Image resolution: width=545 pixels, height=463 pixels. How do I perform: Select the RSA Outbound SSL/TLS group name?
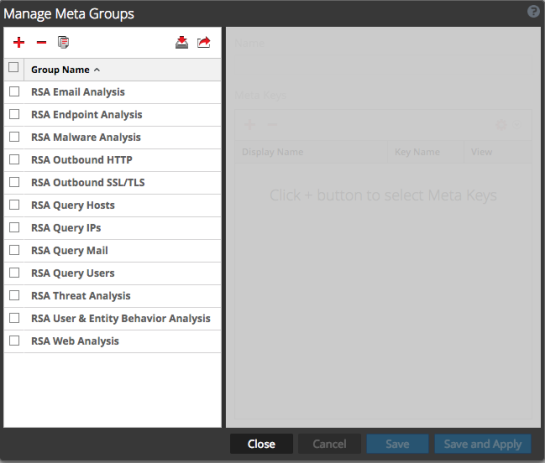tap(88, 182)
